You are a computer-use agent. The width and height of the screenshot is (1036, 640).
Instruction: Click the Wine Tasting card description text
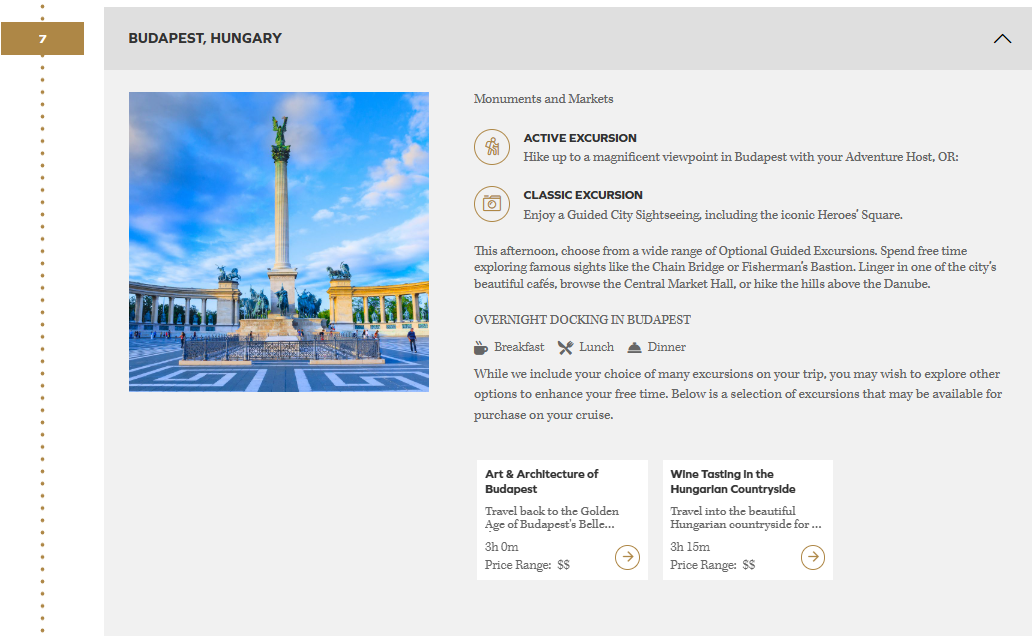[x=745, y=518]
